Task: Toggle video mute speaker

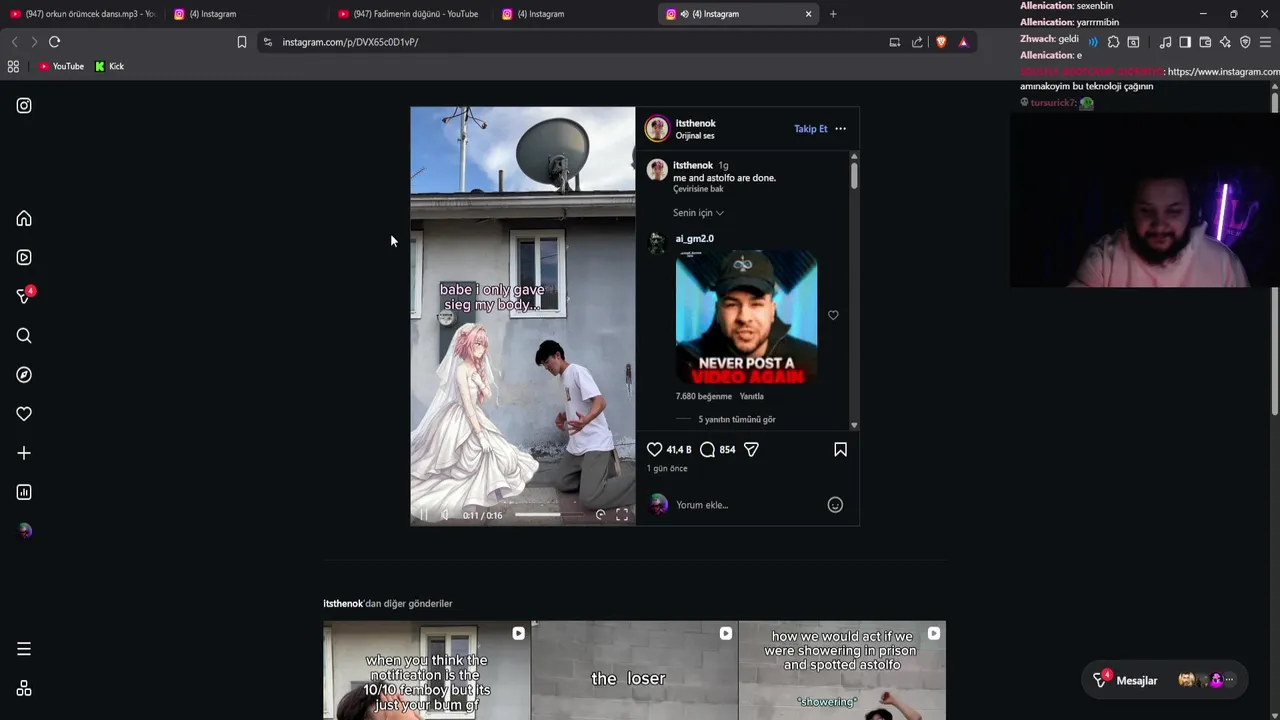Action: pos(445,515)
